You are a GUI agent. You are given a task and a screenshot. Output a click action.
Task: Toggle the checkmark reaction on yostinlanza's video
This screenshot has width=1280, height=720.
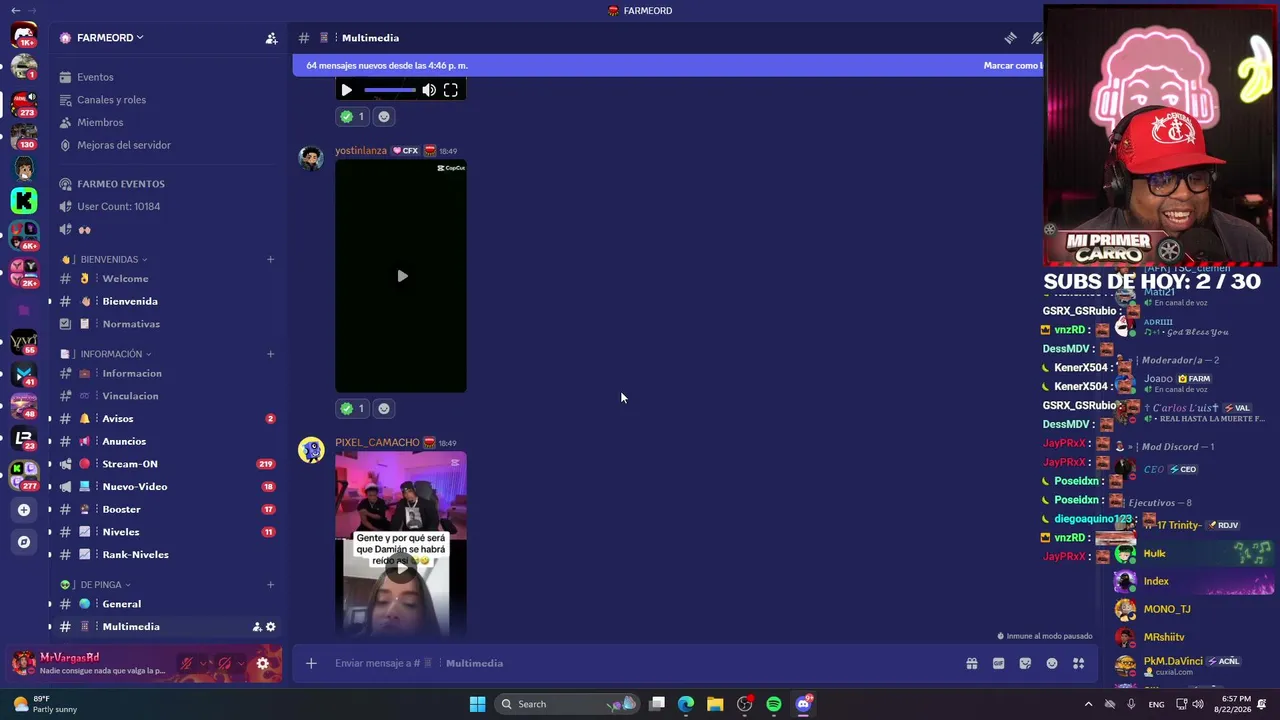pyautogui.click(x=352, y=408)
